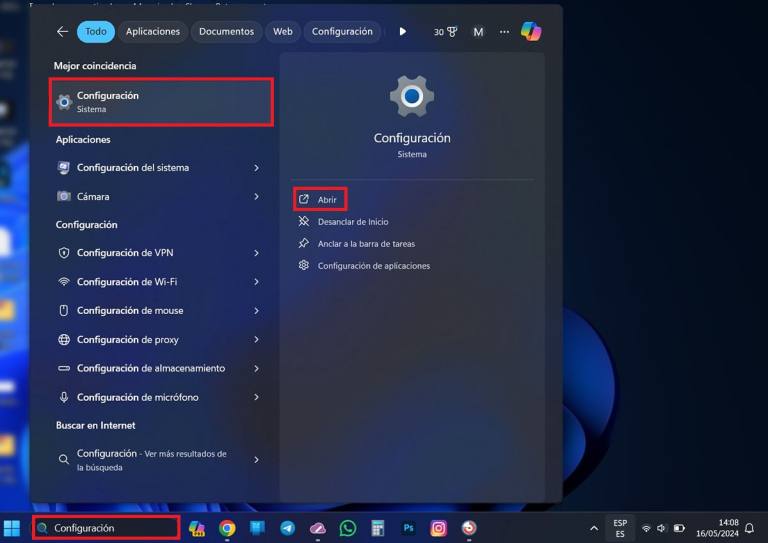Screen dimensions: 768x543
Task: Launch Telegram from the taskbar
Action: coord(288,528)
